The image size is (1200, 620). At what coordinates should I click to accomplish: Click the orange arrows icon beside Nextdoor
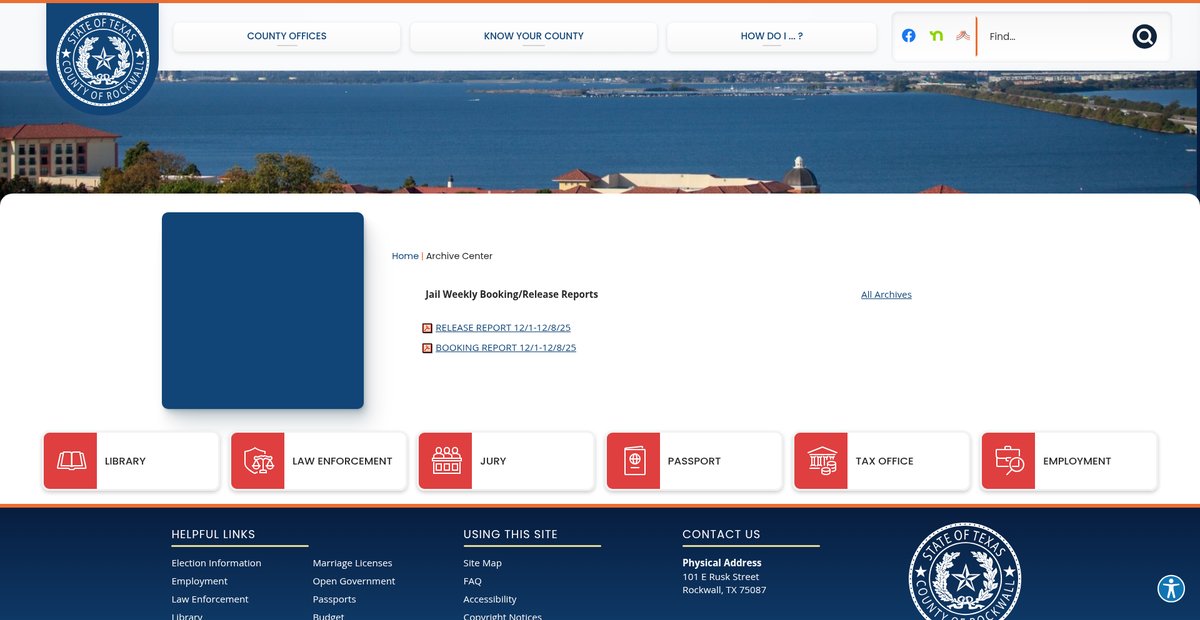pos(962,36)
